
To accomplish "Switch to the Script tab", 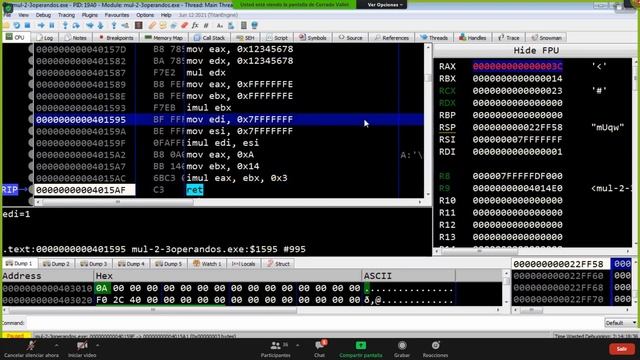I will [x=277, y=38].
